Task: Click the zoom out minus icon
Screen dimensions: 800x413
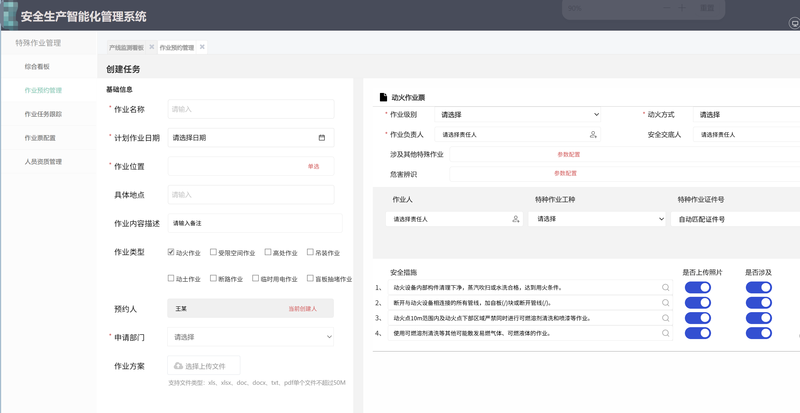Action: (x=667, y=8)
